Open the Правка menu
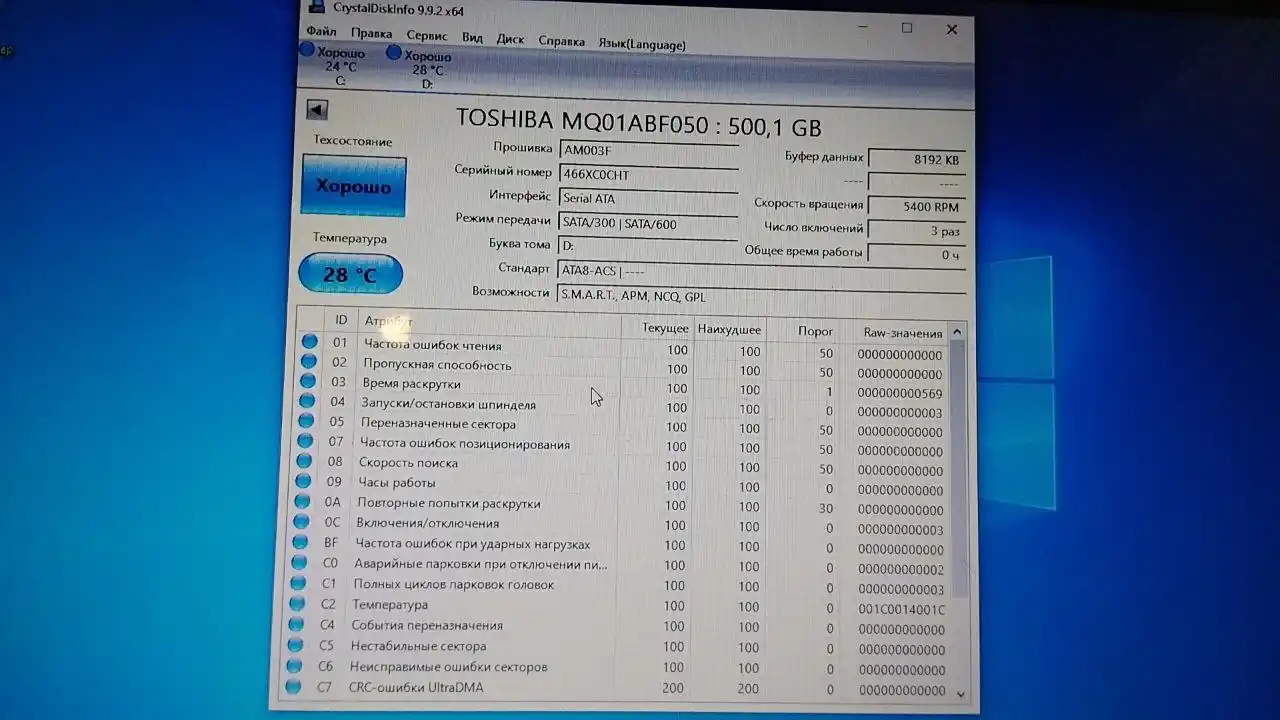Image resolution: width=1280 pixels, height=720 pixels. [x=371, y=33]
